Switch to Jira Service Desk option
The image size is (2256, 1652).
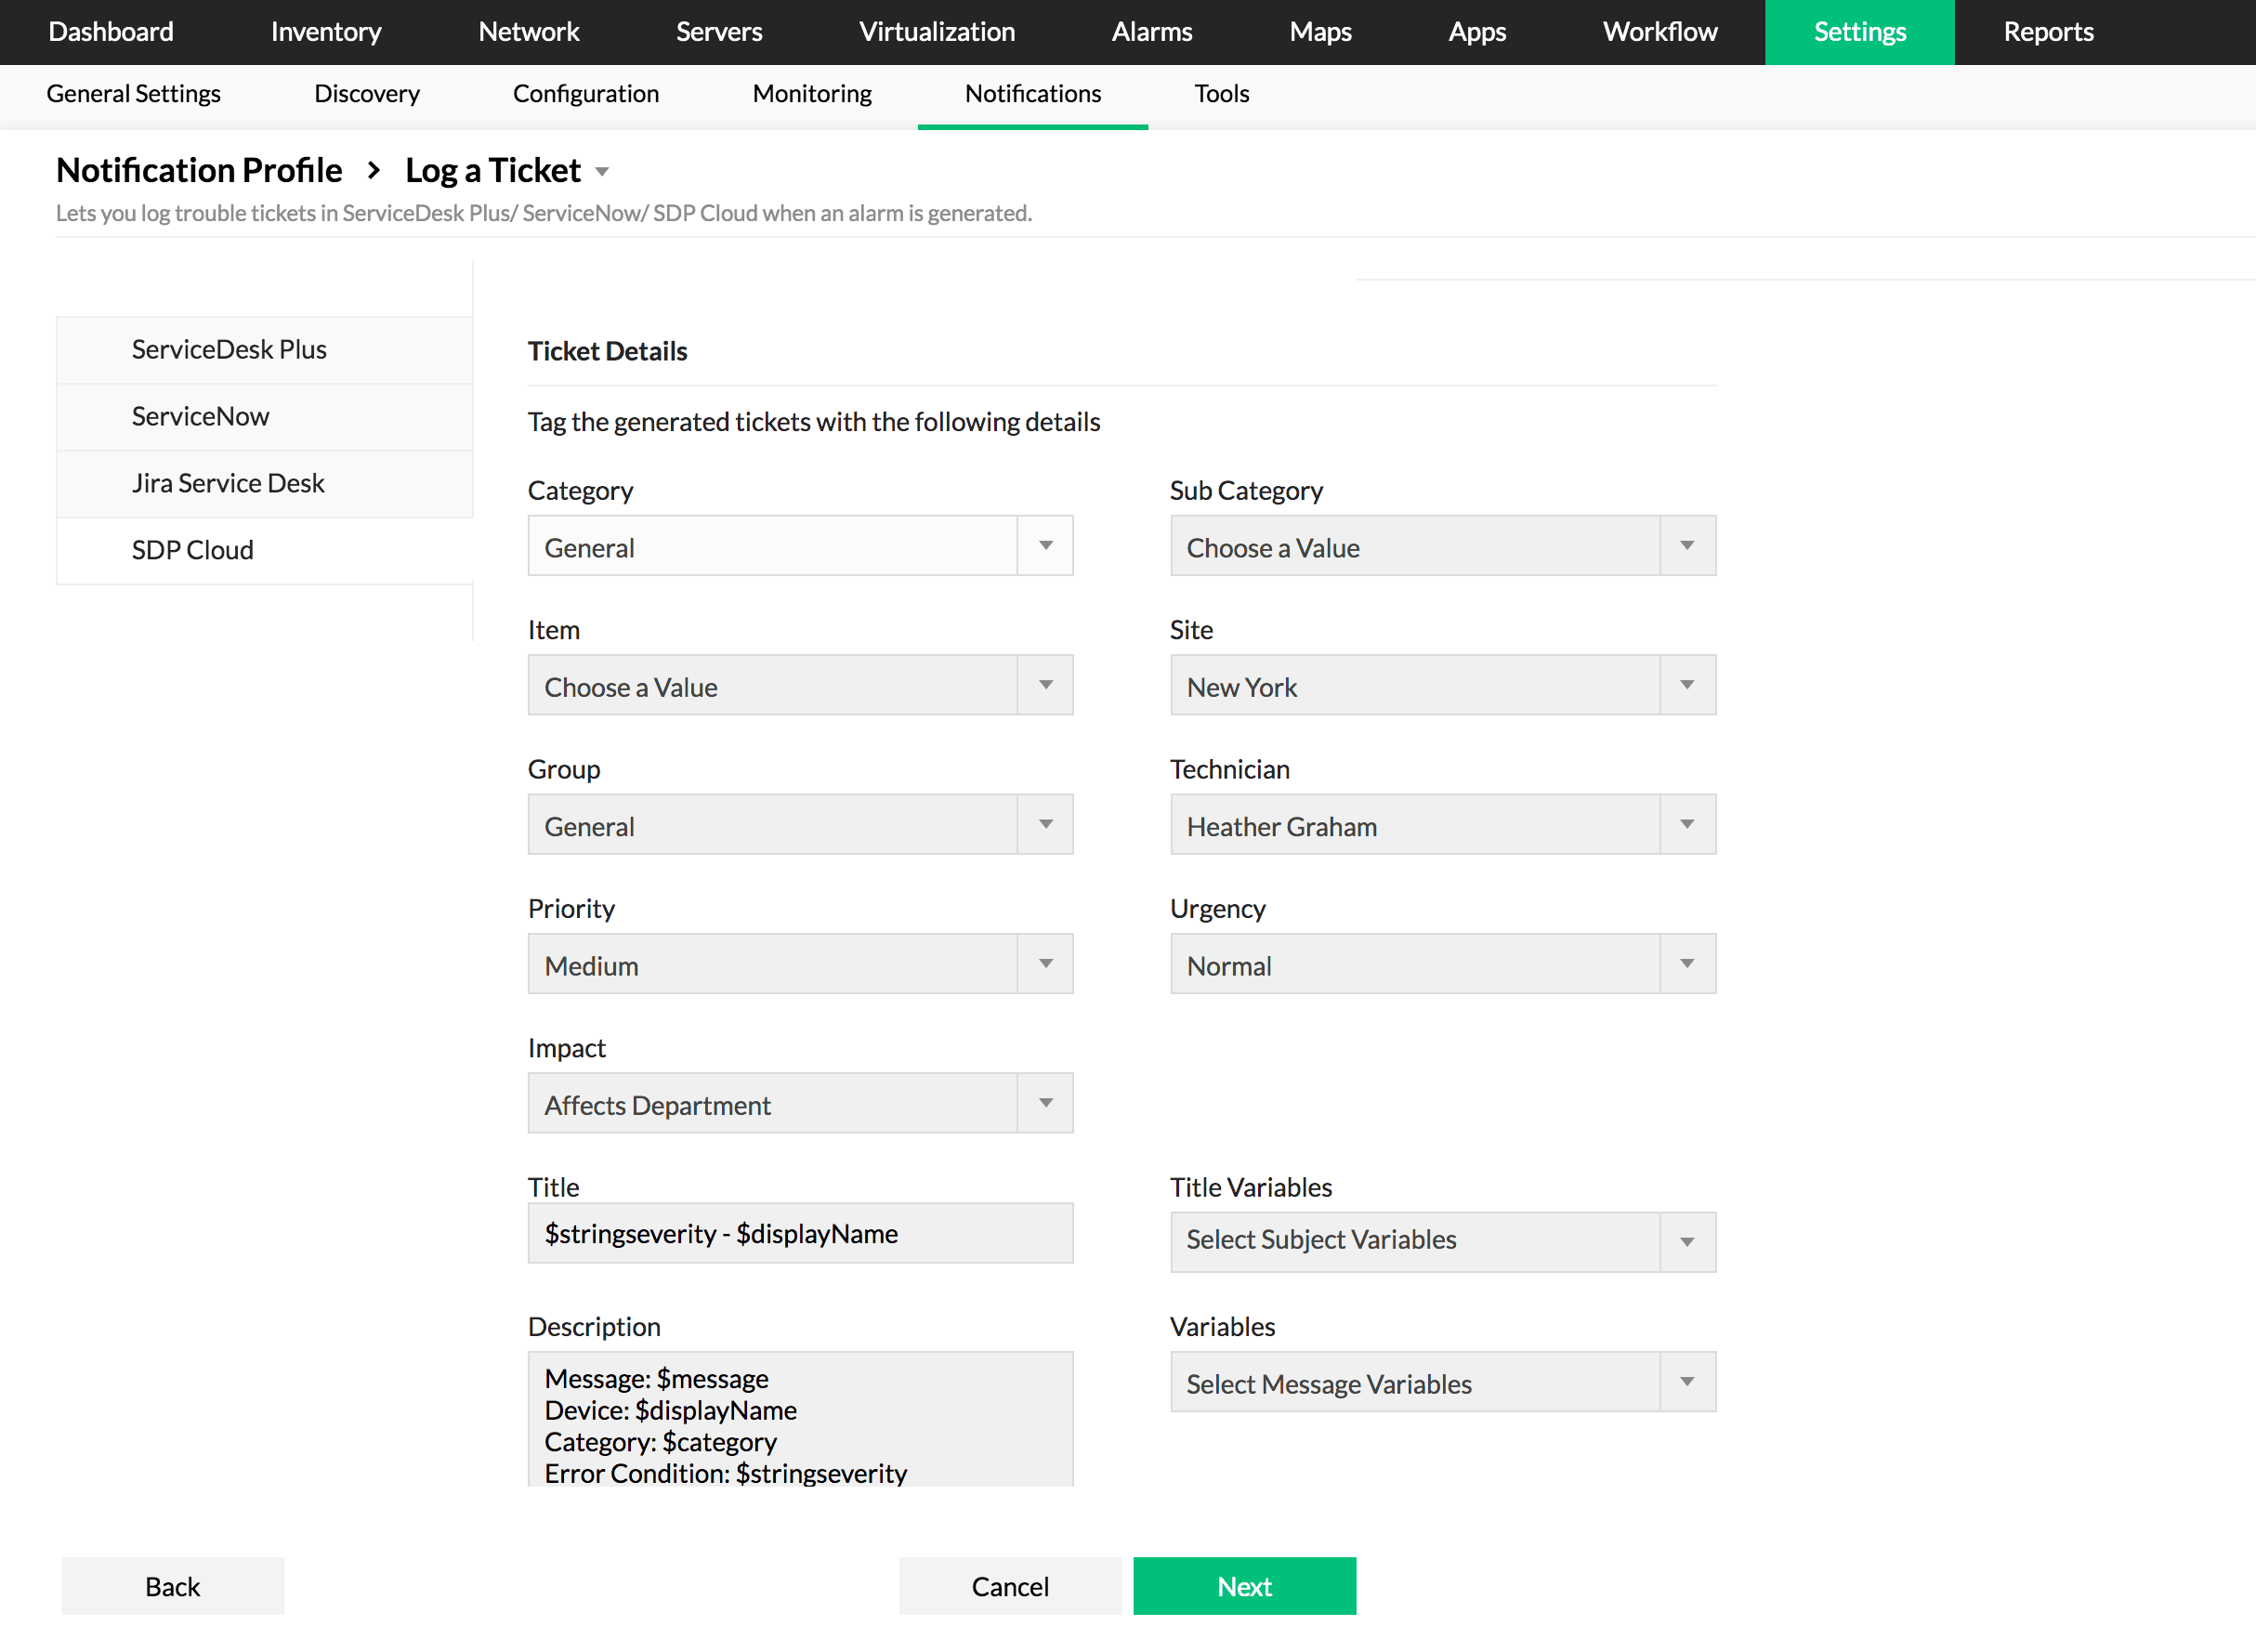click(x=228, y=483)
